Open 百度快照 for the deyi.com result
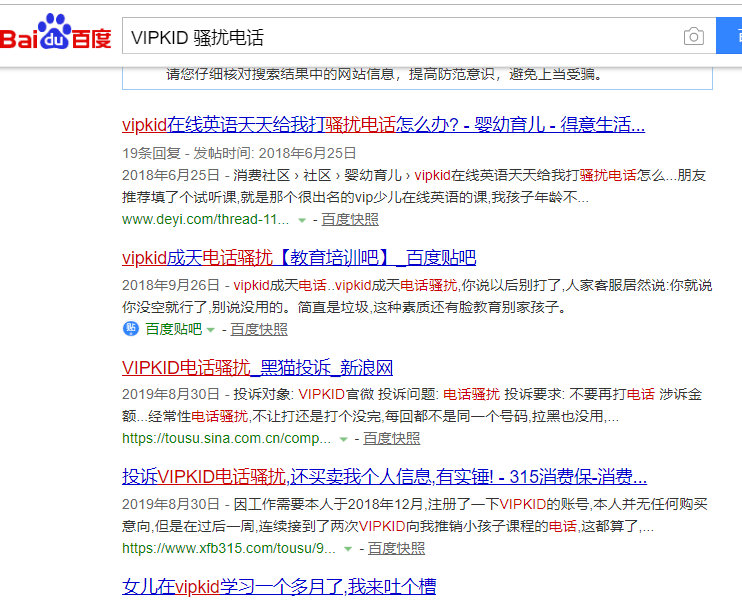The image size is (742, 601). (x=350, y=220)
